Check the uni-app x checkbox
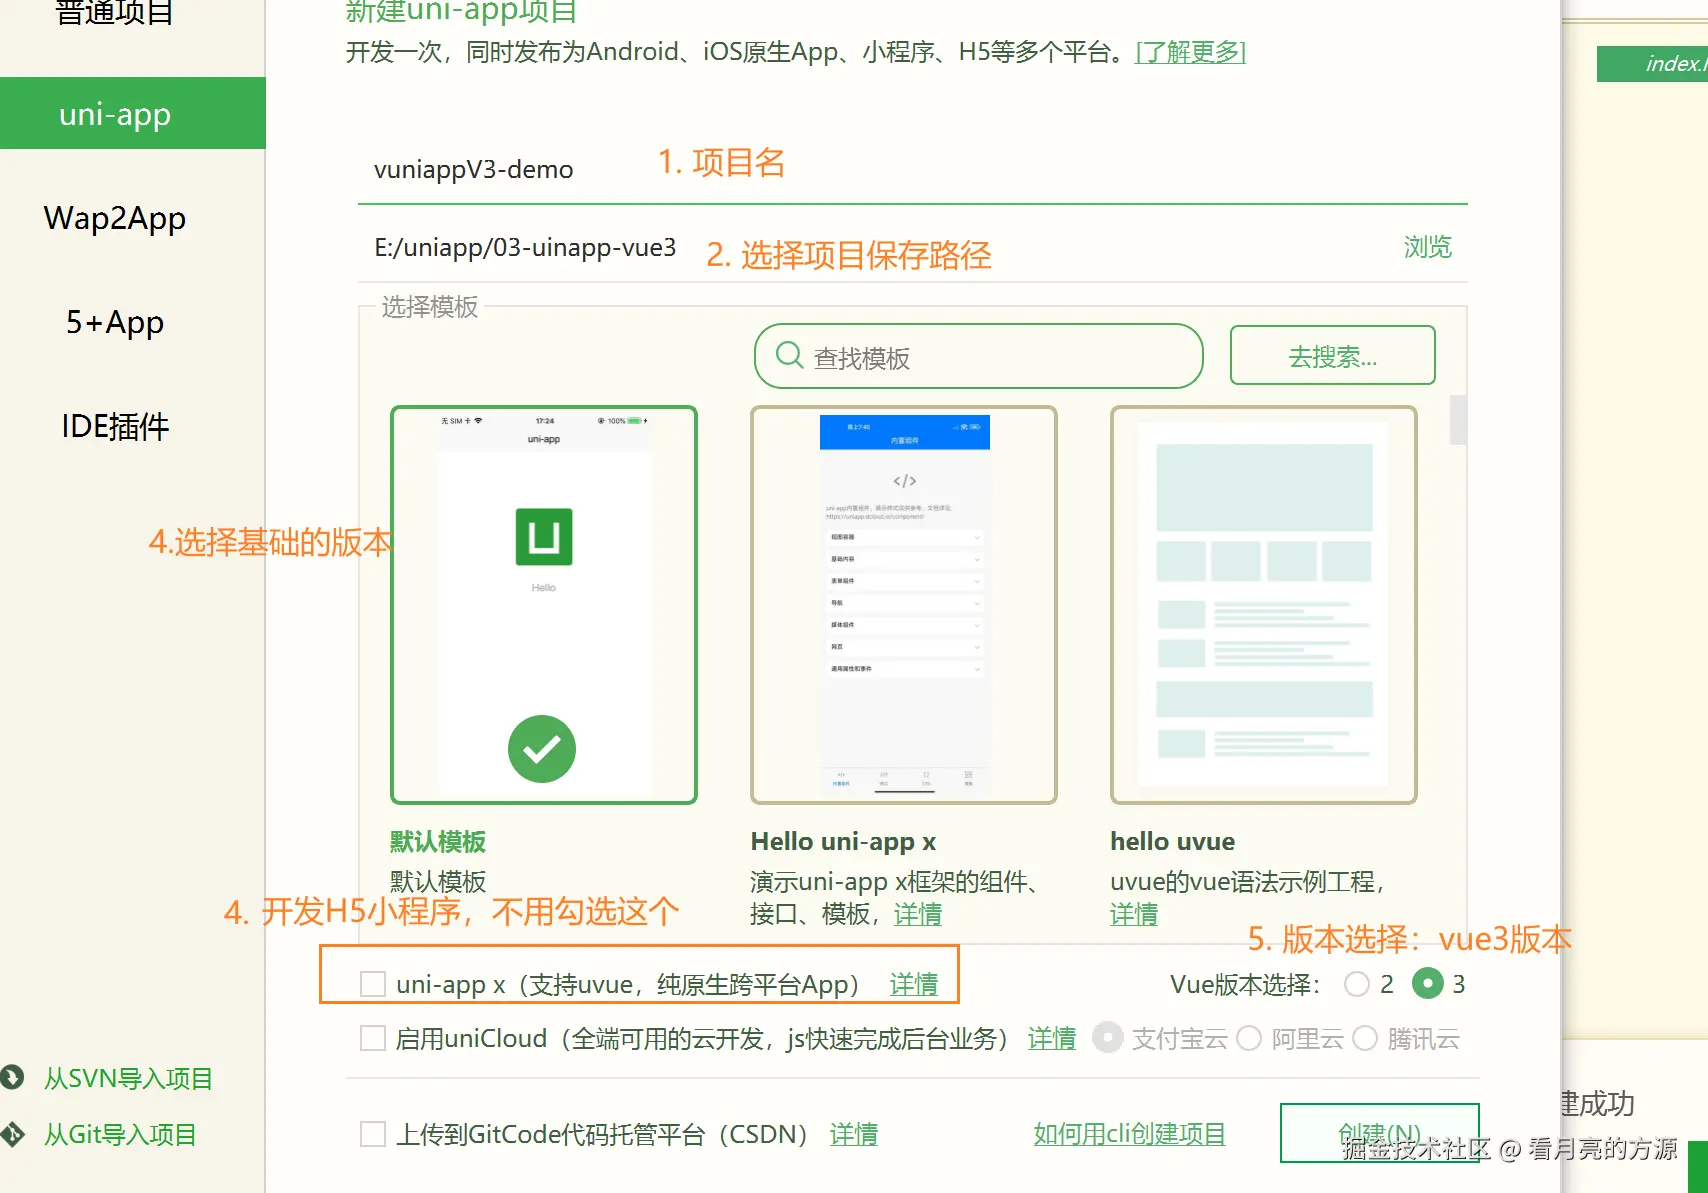Viewport: 1708px width, 1193px height. (373, 984)
